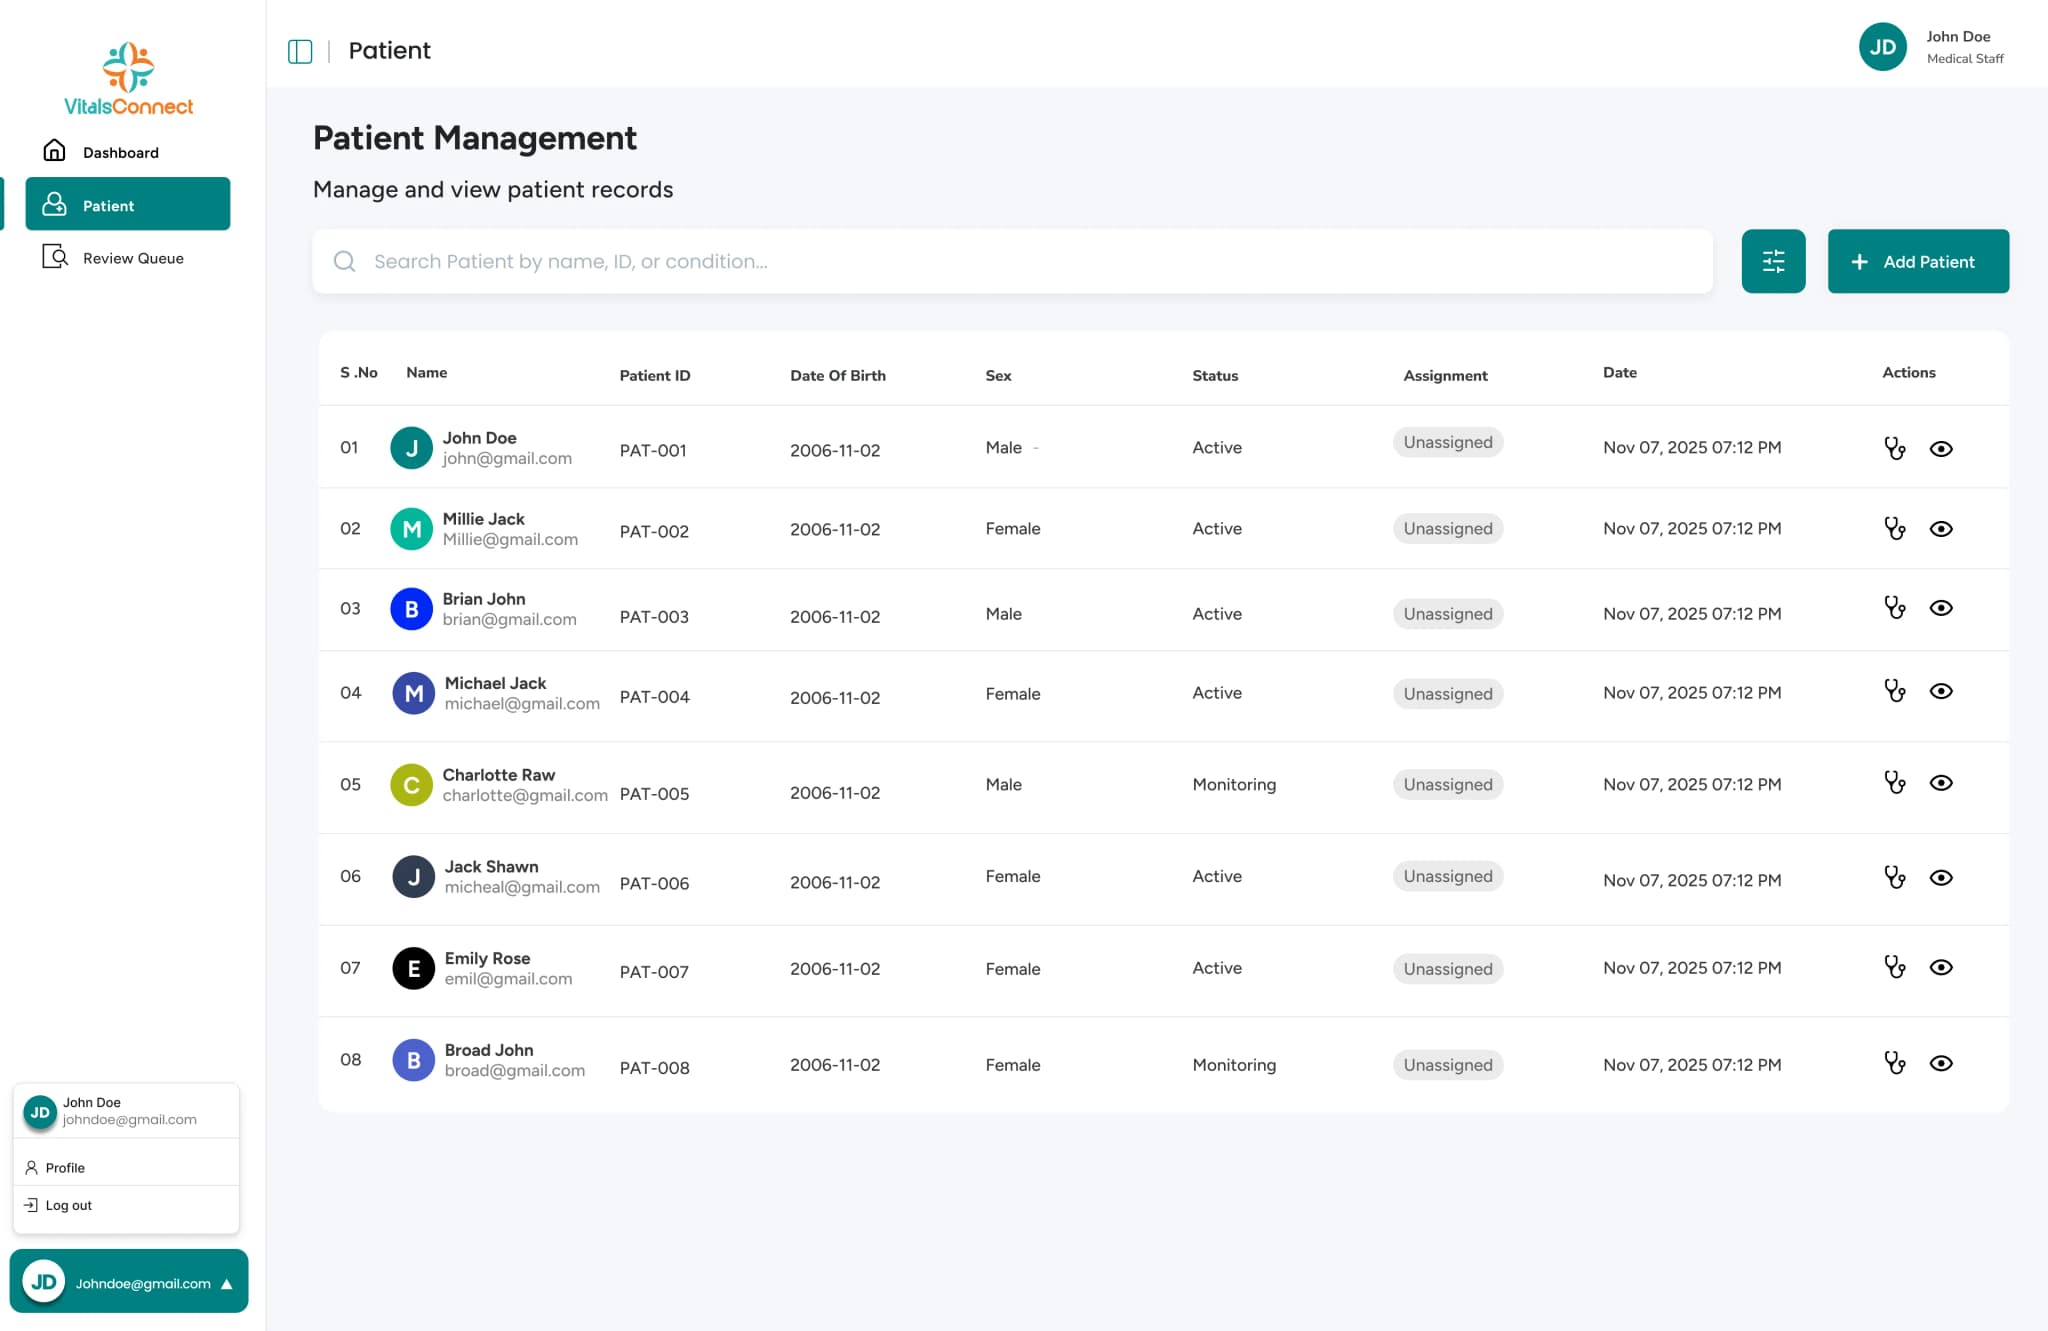The height and width of the screenshot is (1331, 2048).
Task: View Jack Shawn's record via eye icon
Action: (x=1940, y=878)
